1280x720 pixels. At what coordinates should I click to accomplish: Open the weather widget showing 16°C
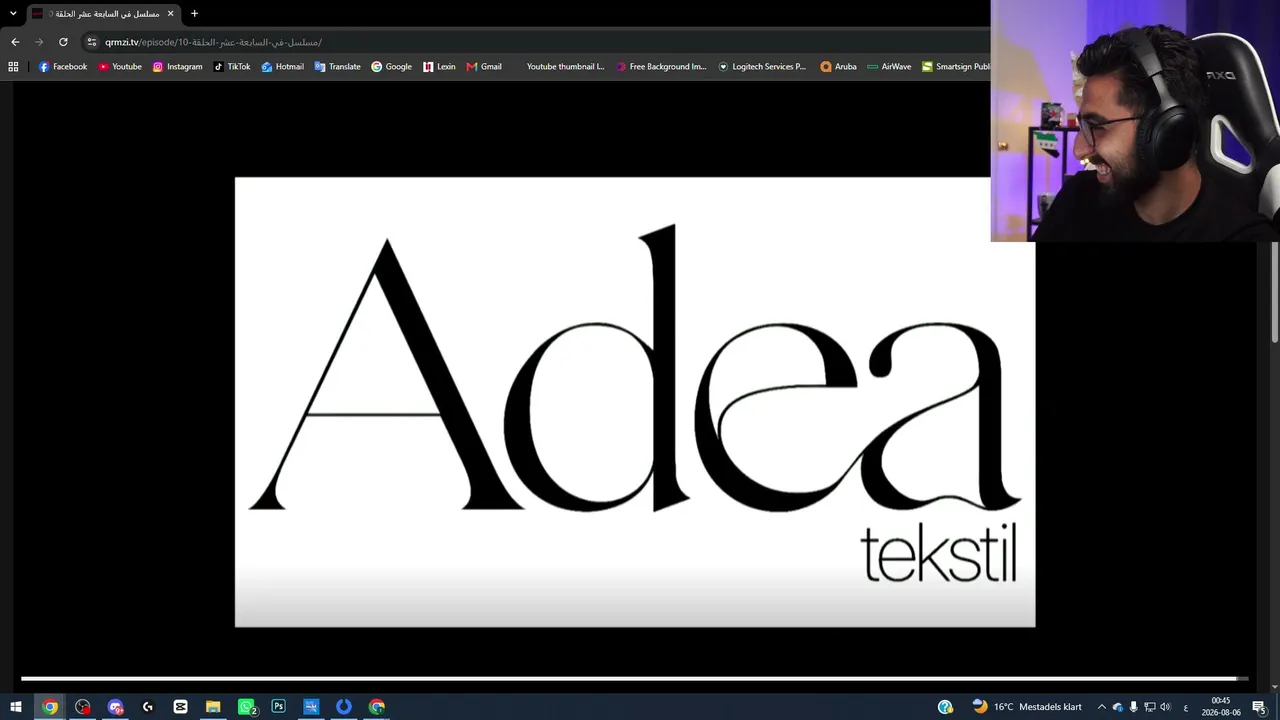[x=1027, y=707]
